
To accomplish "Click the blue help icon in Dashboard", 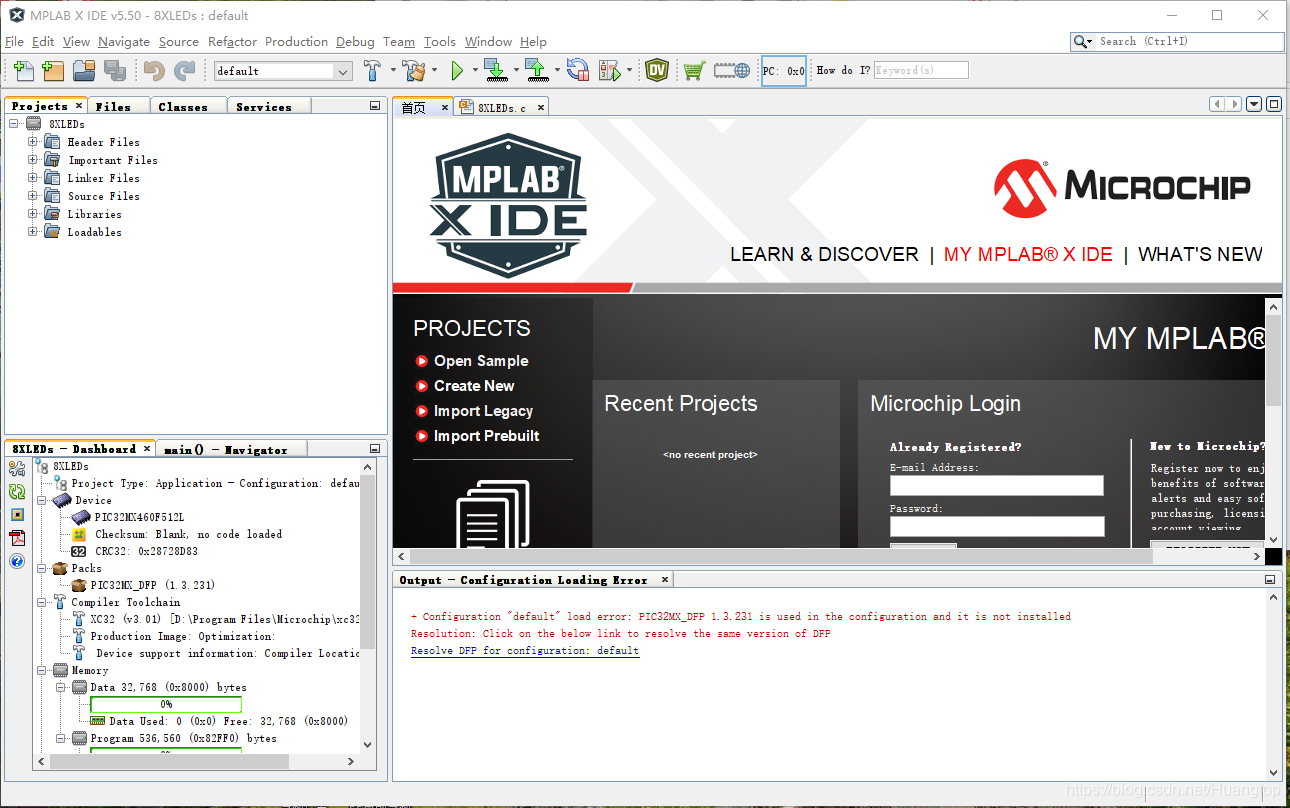I will (x=17, y=561).
